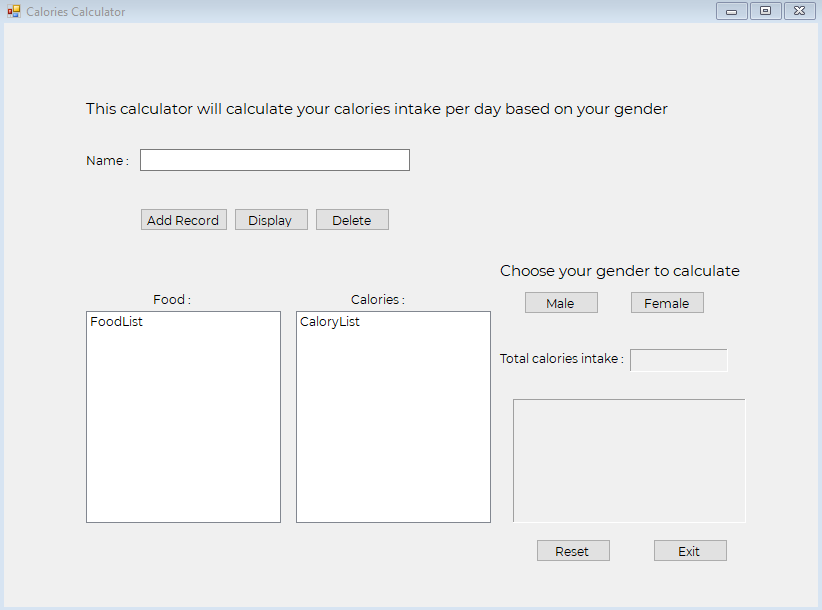Click the Name text input field
This screenshot has width=822, height=610.
point(275,160)
